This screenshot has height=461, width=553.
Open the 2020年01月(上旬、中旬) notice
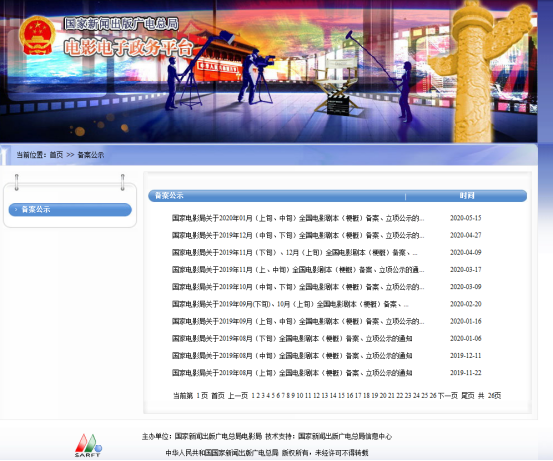tap(298, 218)
